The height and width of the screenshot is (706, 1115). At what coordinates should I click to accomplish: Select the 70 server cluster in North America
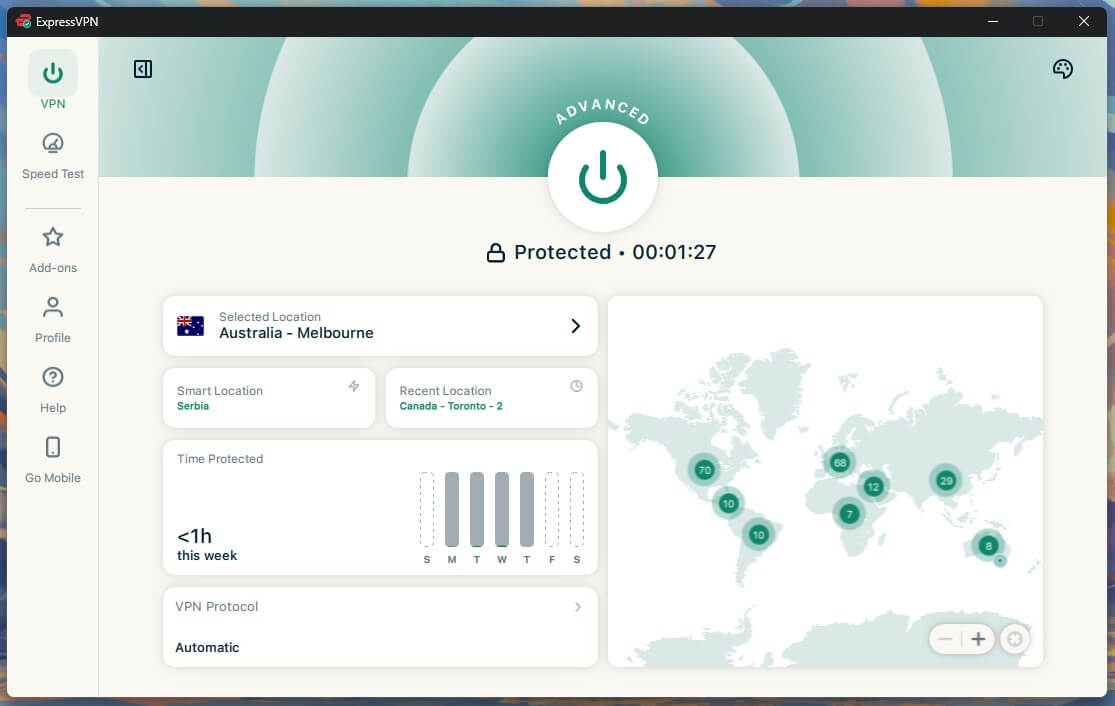tap(704, 470)
